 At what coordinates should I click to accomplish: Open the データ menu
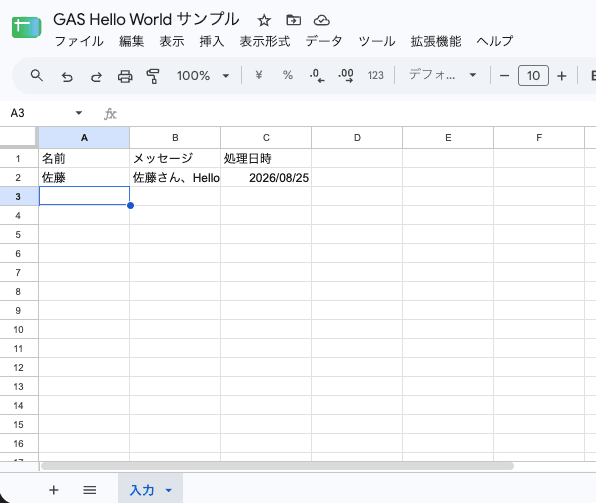tap(324, 41)
